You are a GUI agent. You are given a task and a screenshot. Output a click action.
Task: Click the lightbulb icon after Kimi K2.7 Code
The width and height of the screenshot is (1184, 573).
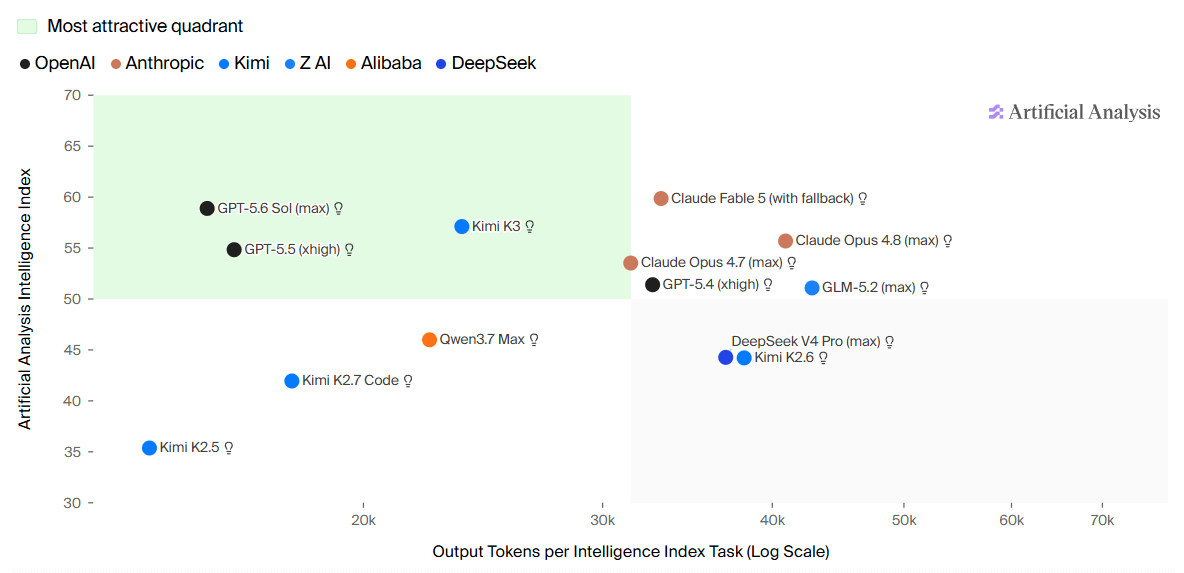click(408, 381)
